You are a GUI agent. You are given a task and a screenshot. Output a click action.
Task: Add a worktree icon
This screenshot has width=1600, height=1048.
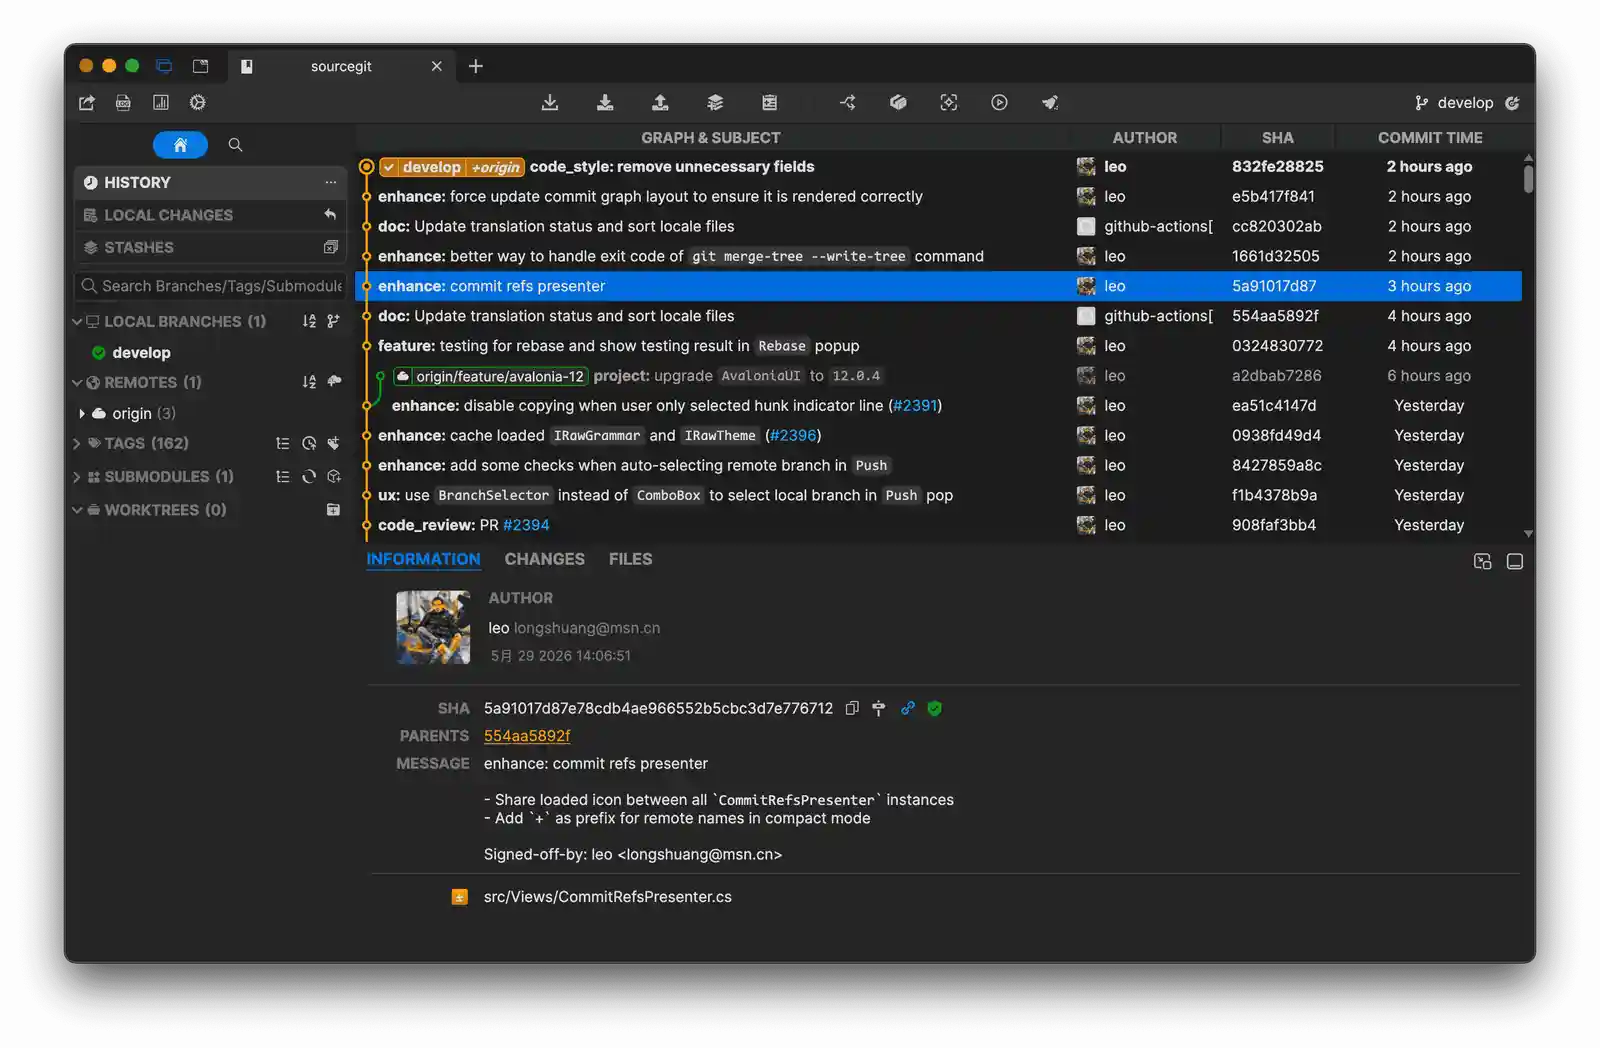(x=334, y=510)
